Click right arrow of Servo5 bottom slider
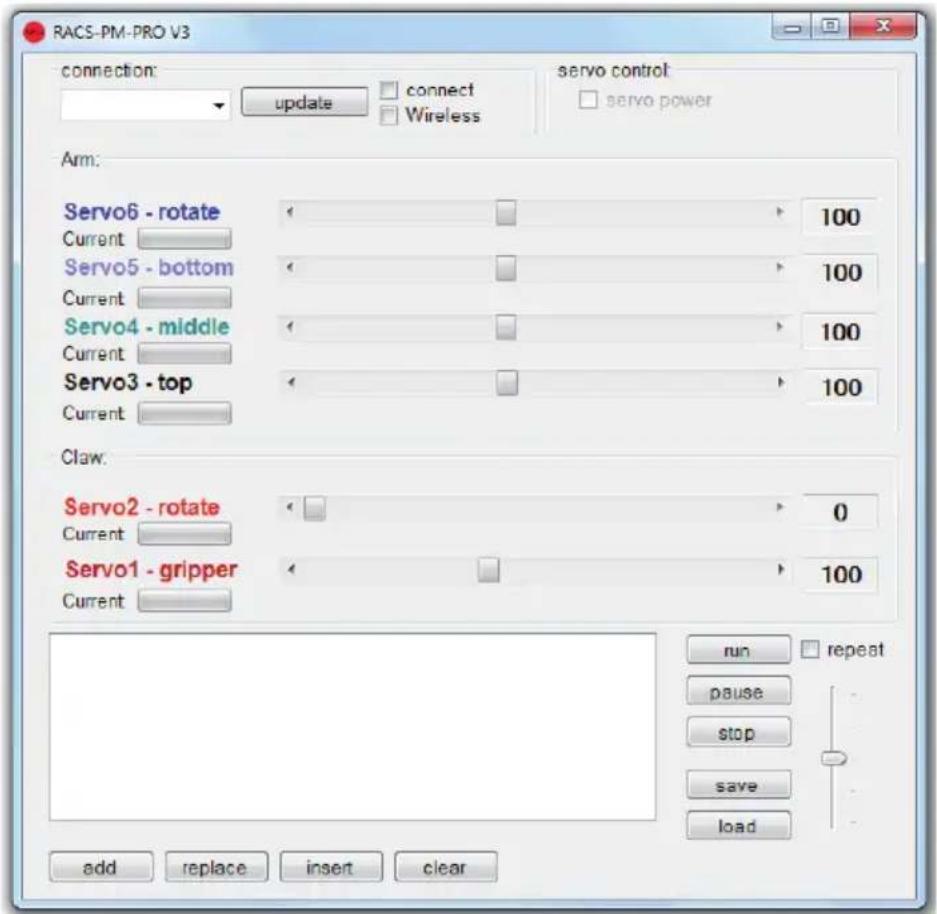 pyautogui.click(x=779, y=268)
